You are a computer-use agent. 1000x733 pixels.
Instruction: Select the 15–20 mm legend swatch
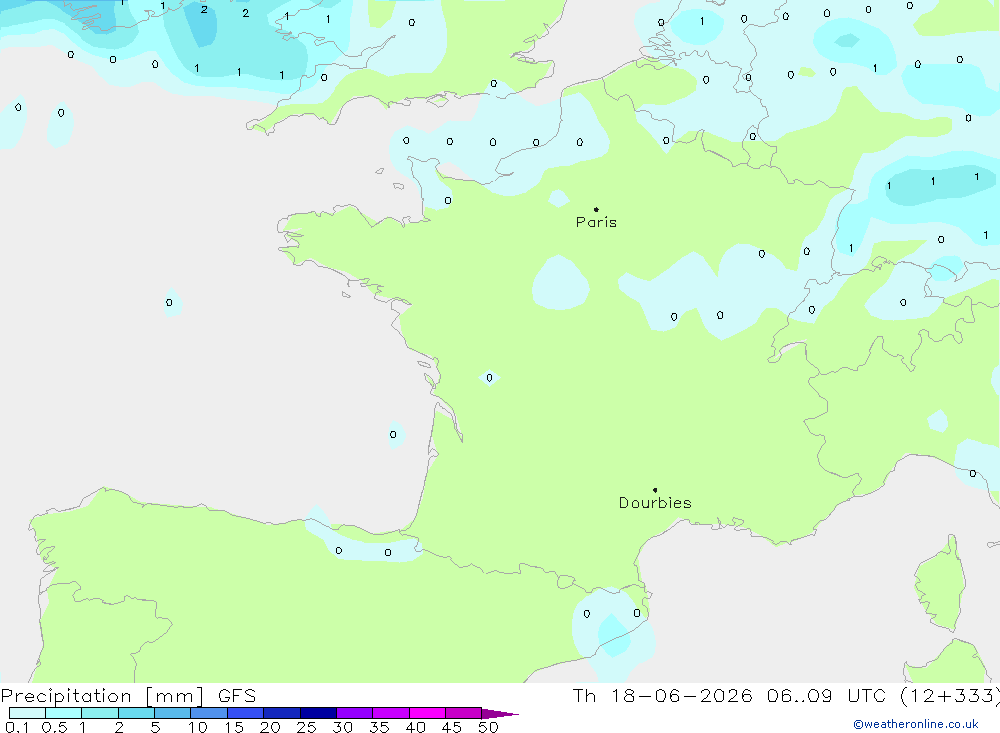click(x=245, y=713)
